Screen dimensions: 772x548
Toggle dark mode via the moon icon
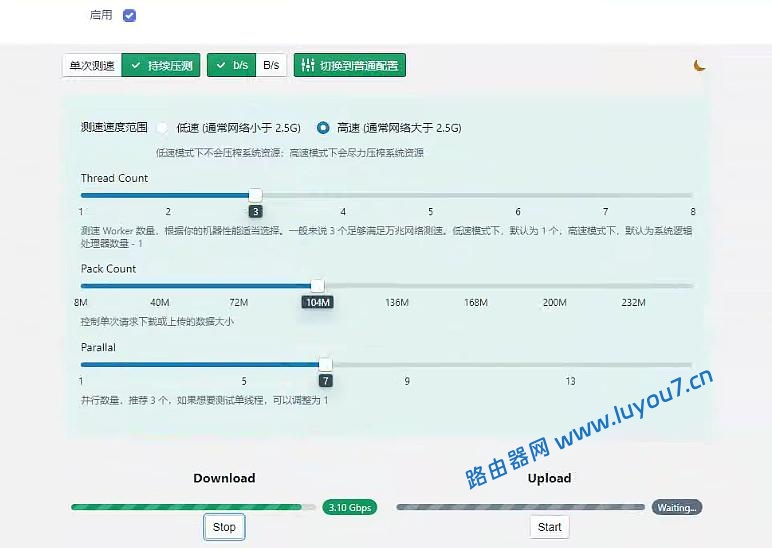(x=699, y=65)
